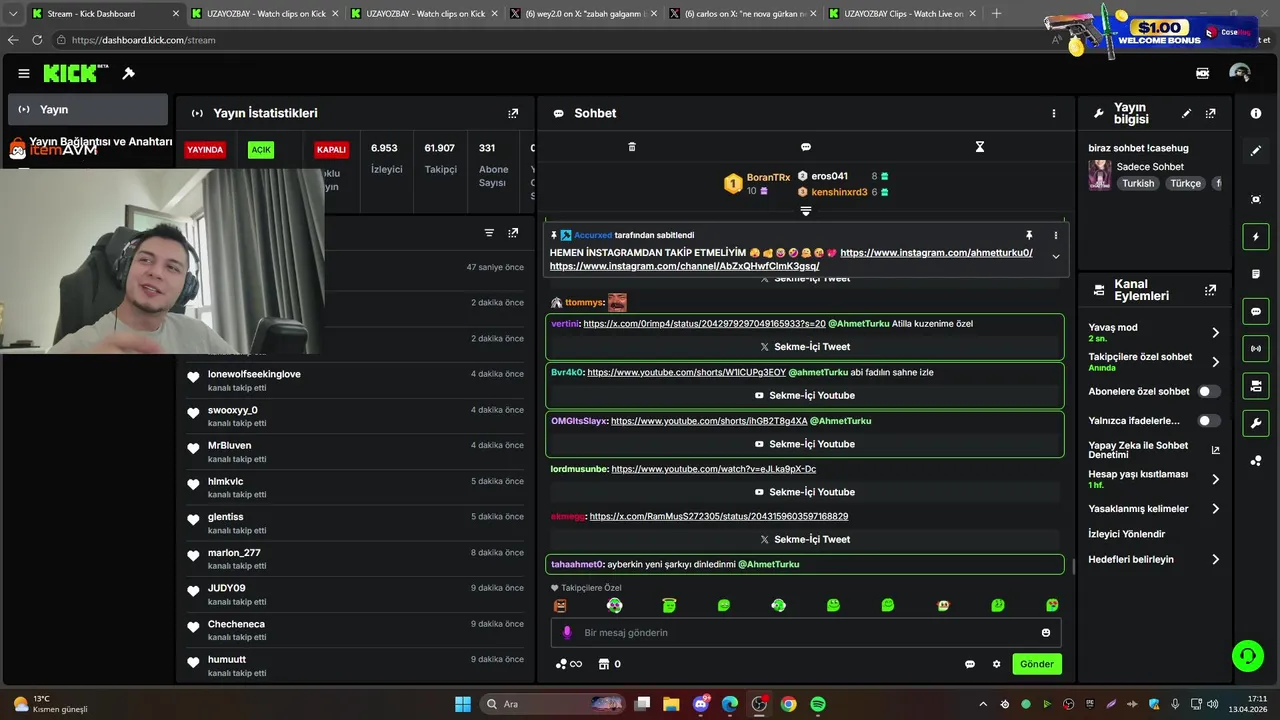Toggle the Abonelere özel sohbet switch
This screenshot has width=1280, height=720.
tap(1210, 392)
